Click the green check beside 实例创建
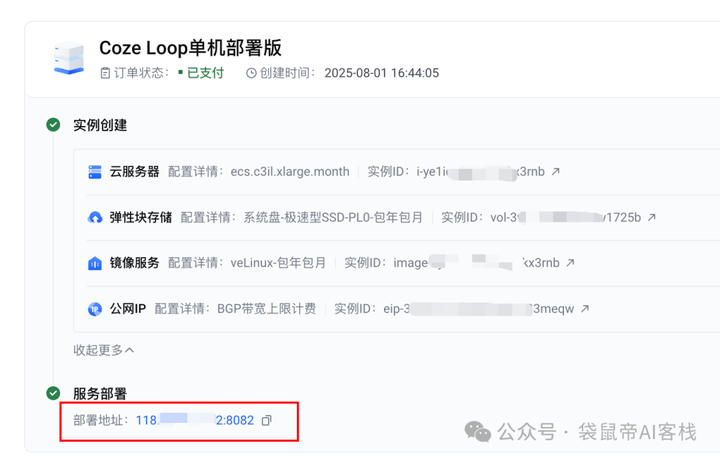Image resolution: width=720 pixels, height=461 pixels. (53, 124)
